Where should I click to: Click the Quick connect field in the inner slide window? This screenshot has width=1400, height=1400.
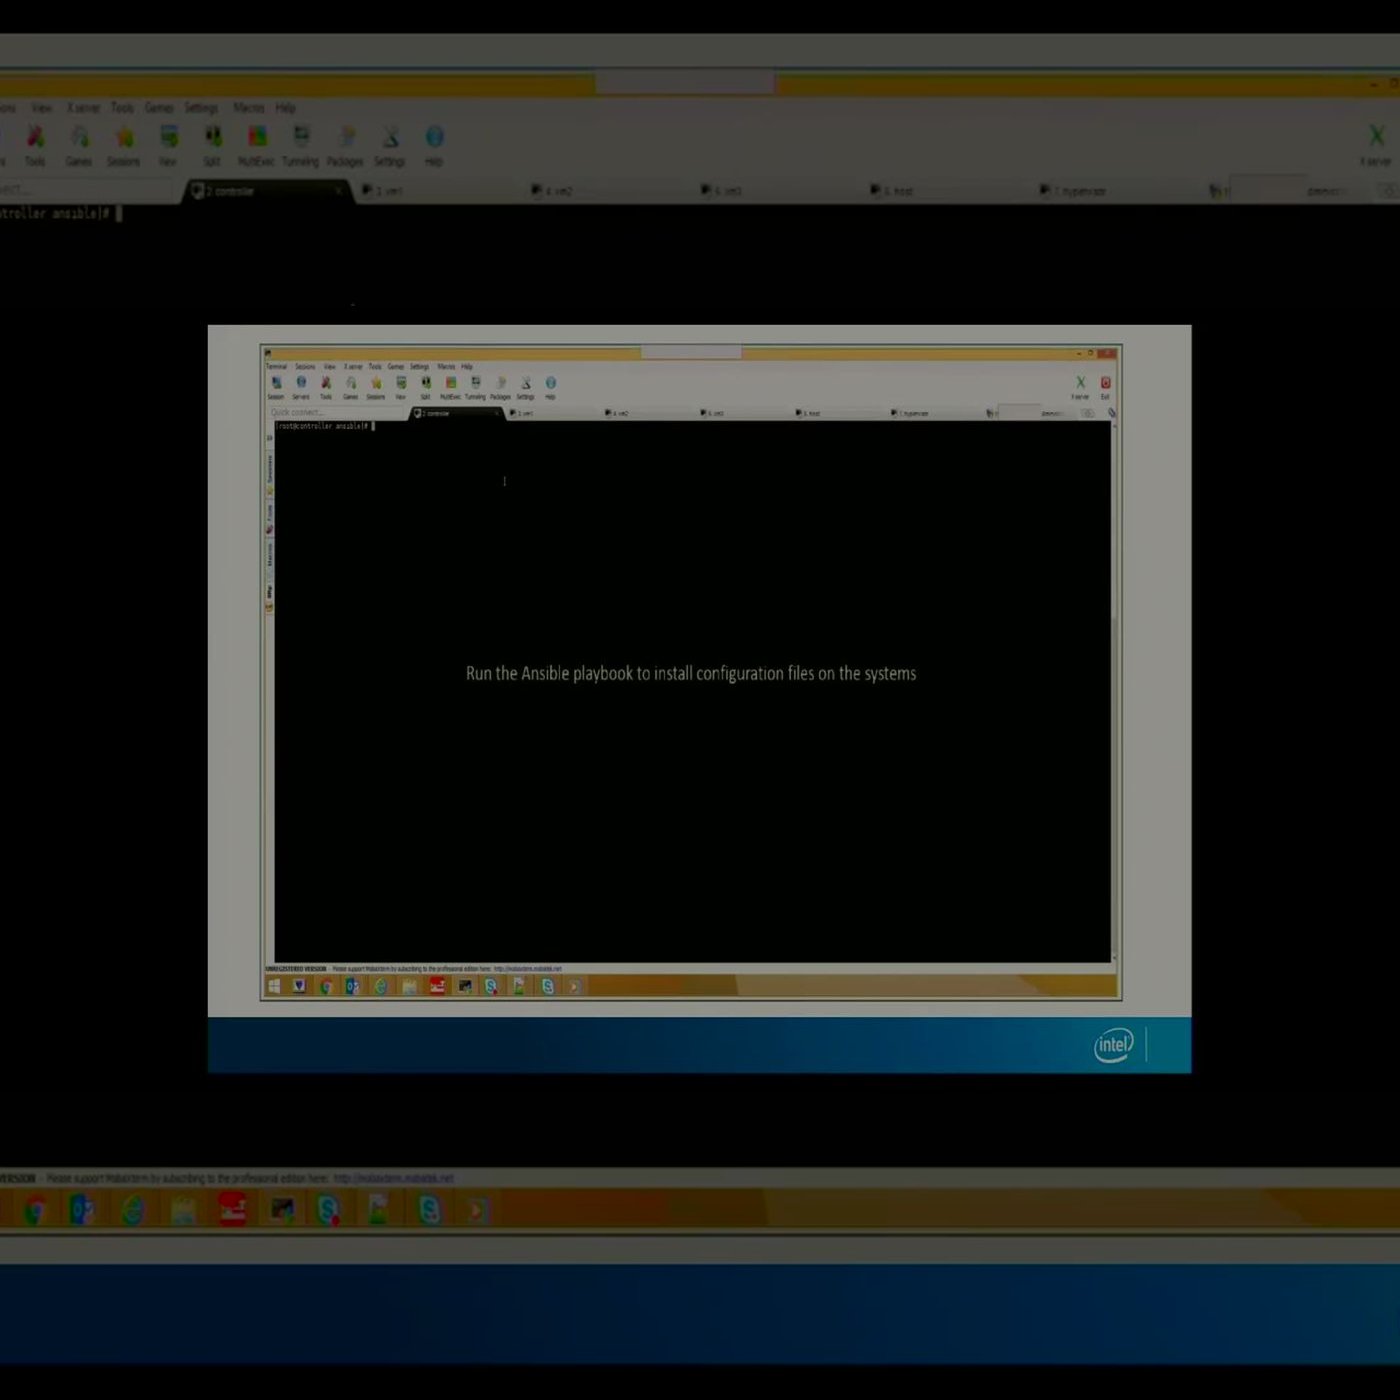click(335, 413)
